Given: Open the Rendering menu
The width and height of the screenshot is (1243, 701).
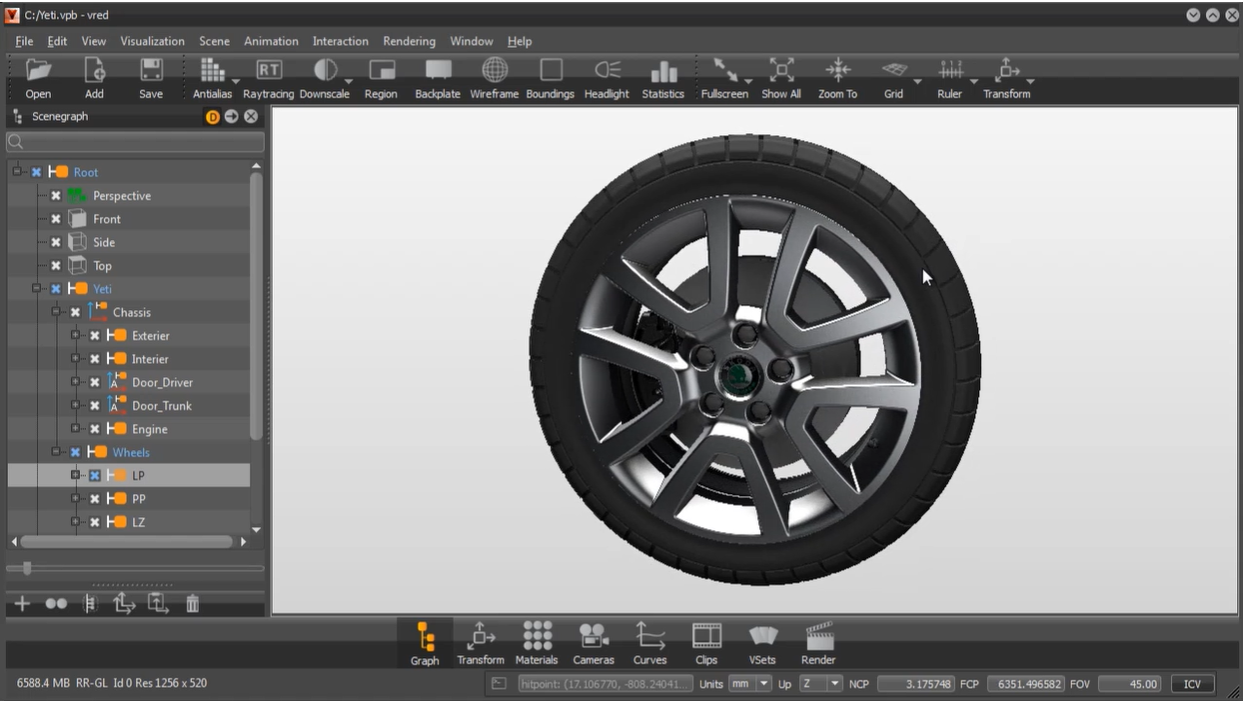Looking at the screenshot, I should [x=409, y=41].
